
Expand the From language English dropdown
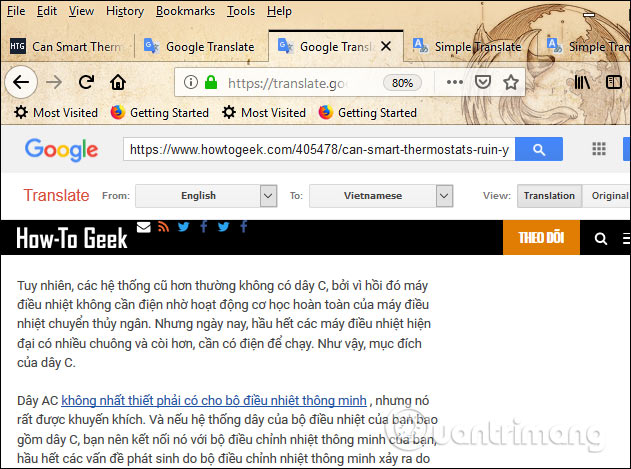pyautogui.click(x=268, y=196)
